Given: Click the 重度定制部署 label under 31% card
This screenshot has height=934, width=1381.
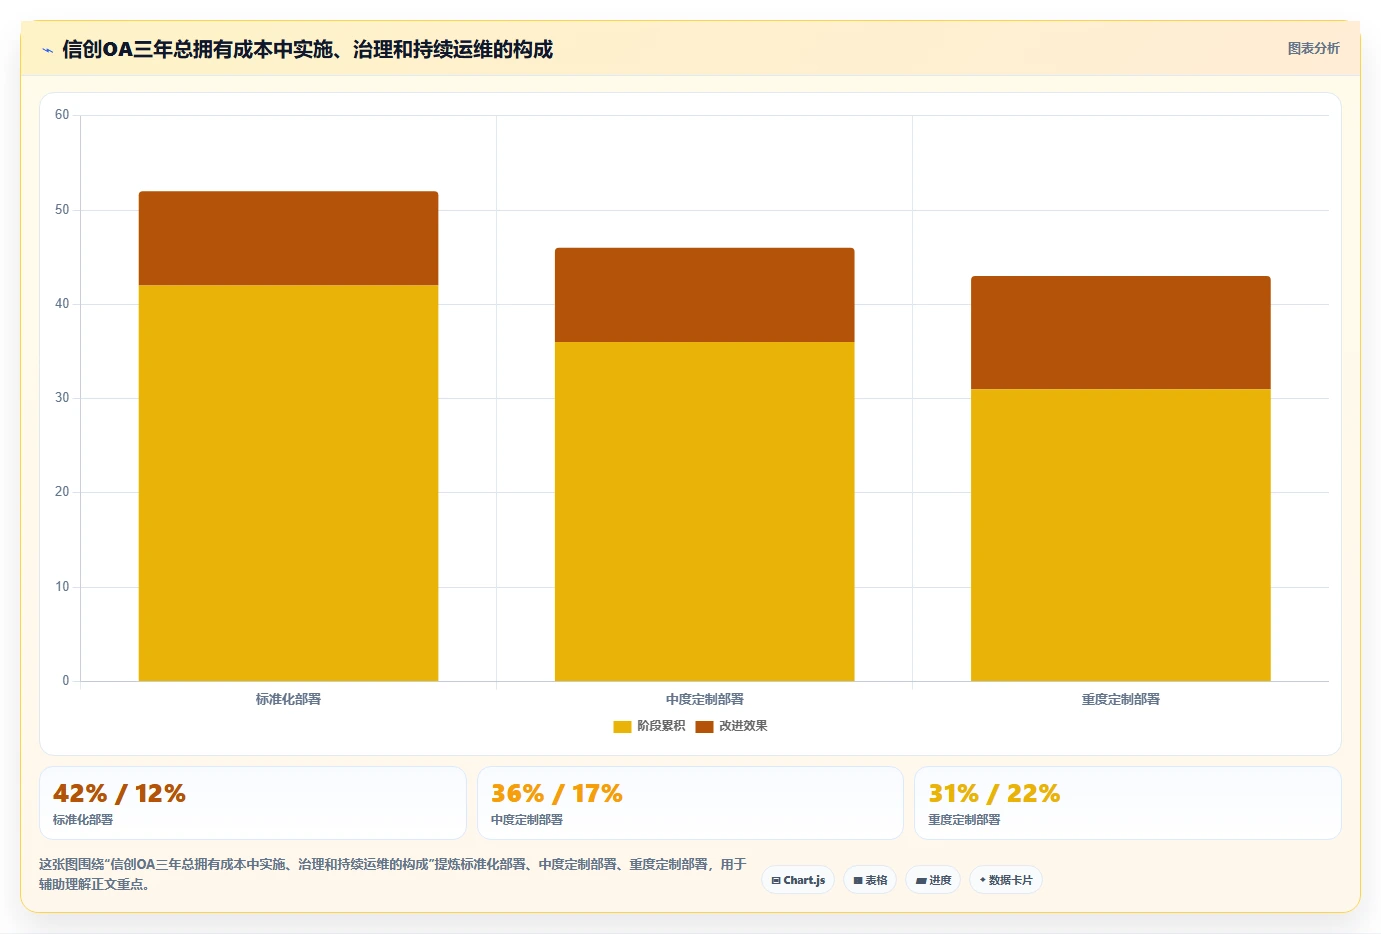Looking at the screenshot, I should pos(964,820).
